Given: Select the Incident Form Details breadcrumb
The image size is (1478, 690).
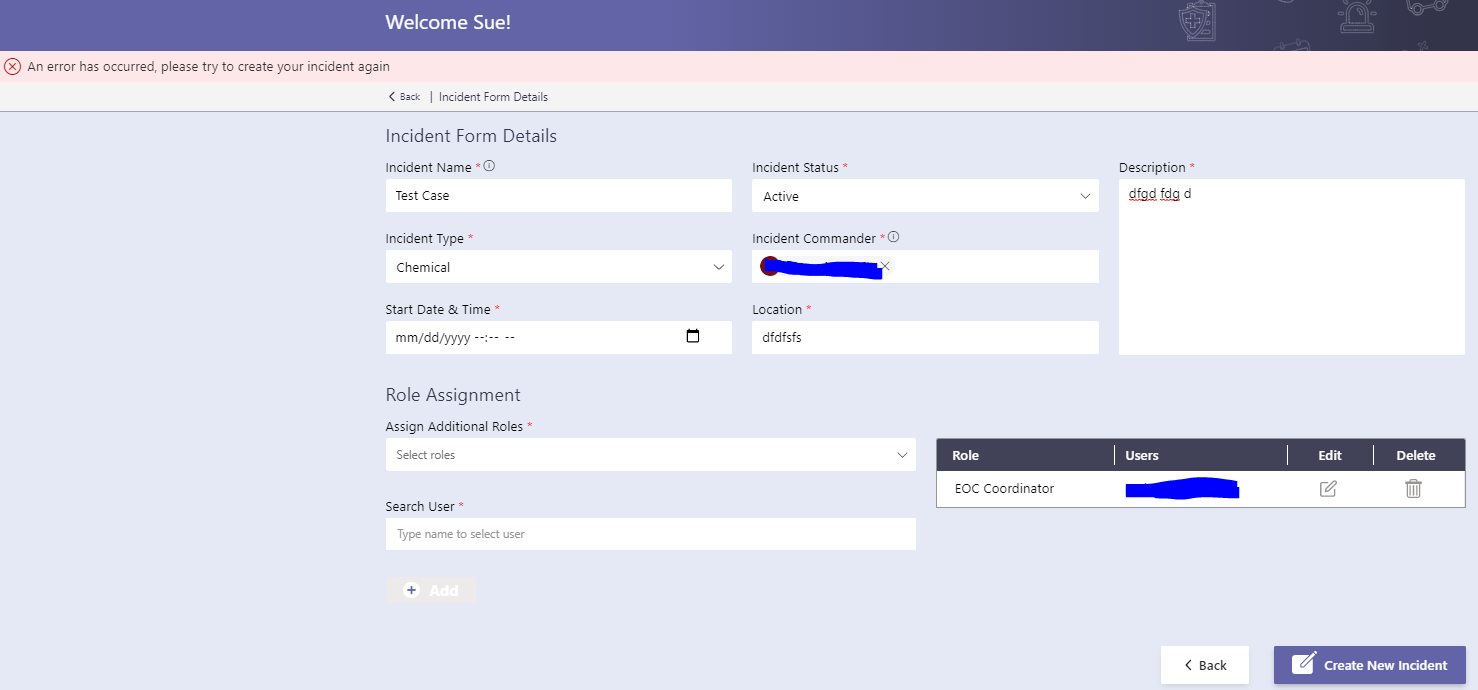Looking at the screenshot, I should (x=493, y=96).
